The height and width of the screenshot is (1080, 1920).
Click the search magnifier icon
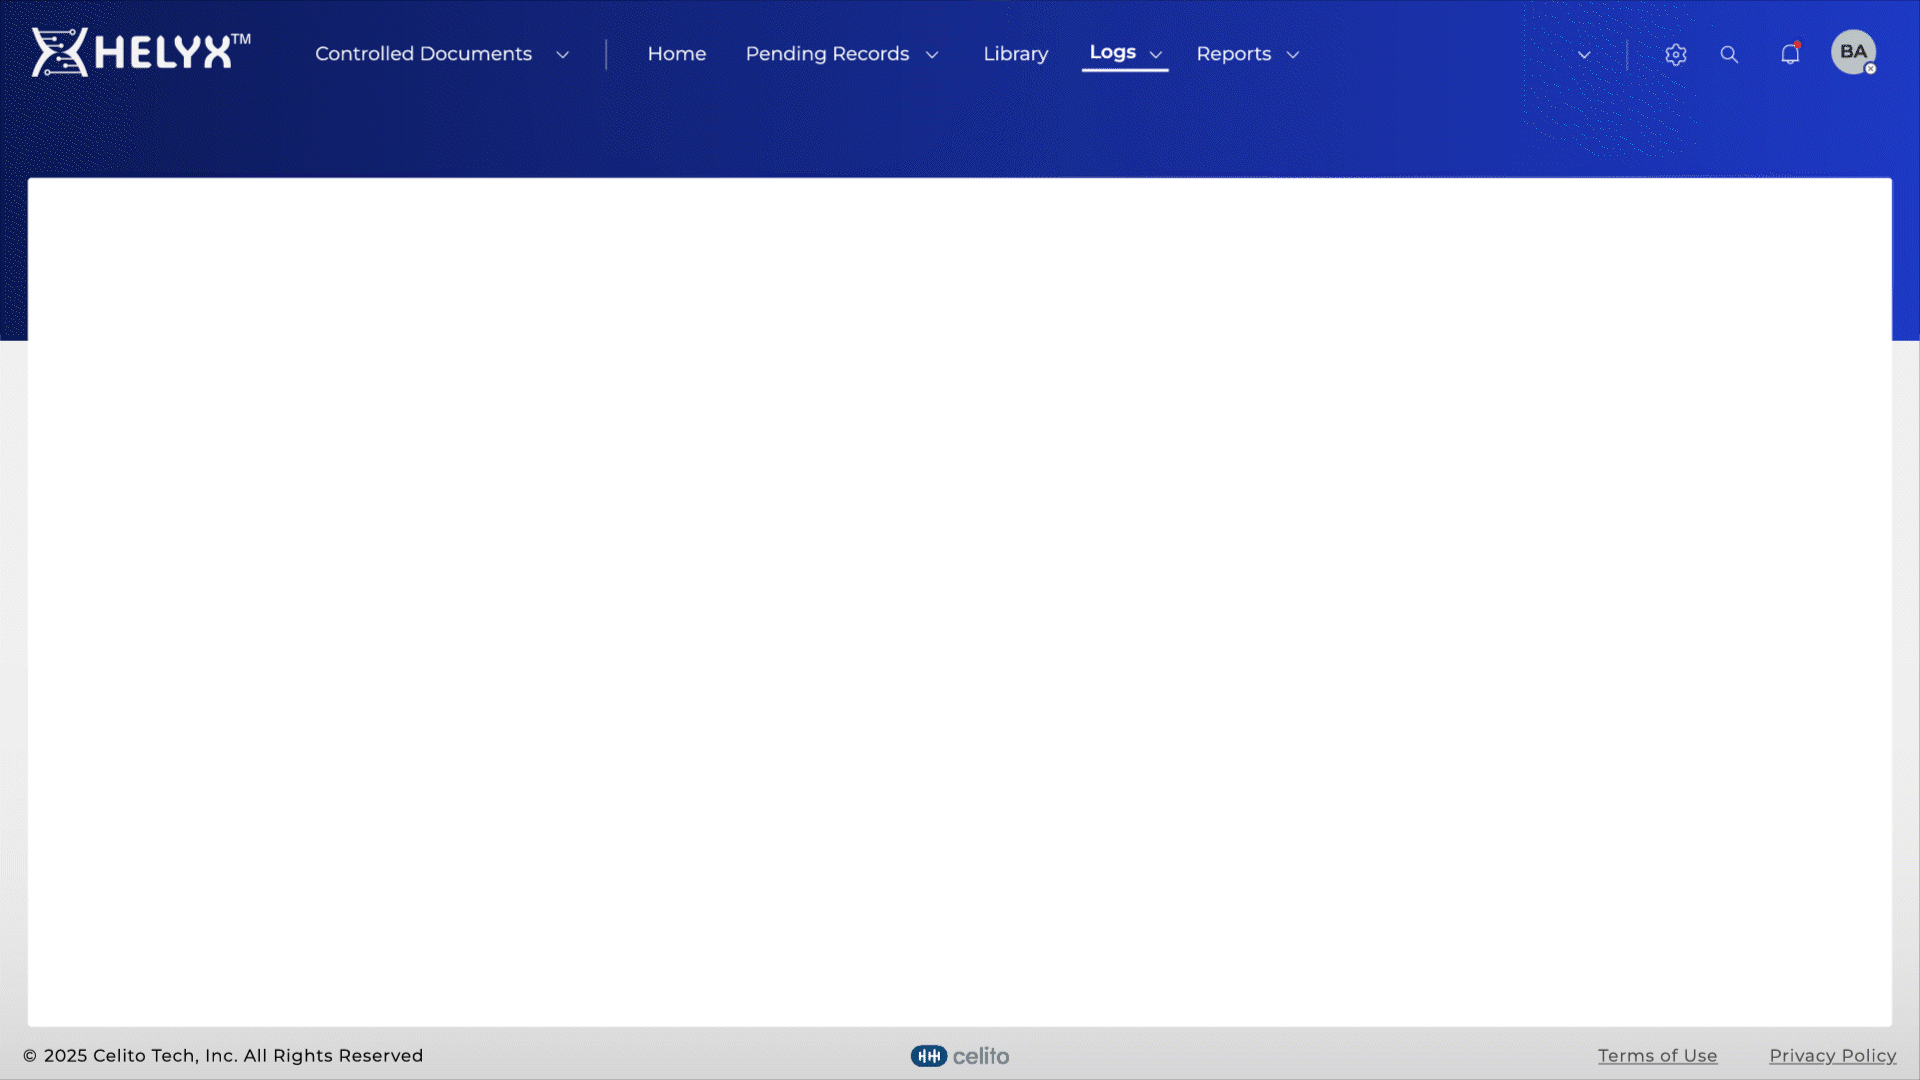click(x=1729, y=55)
